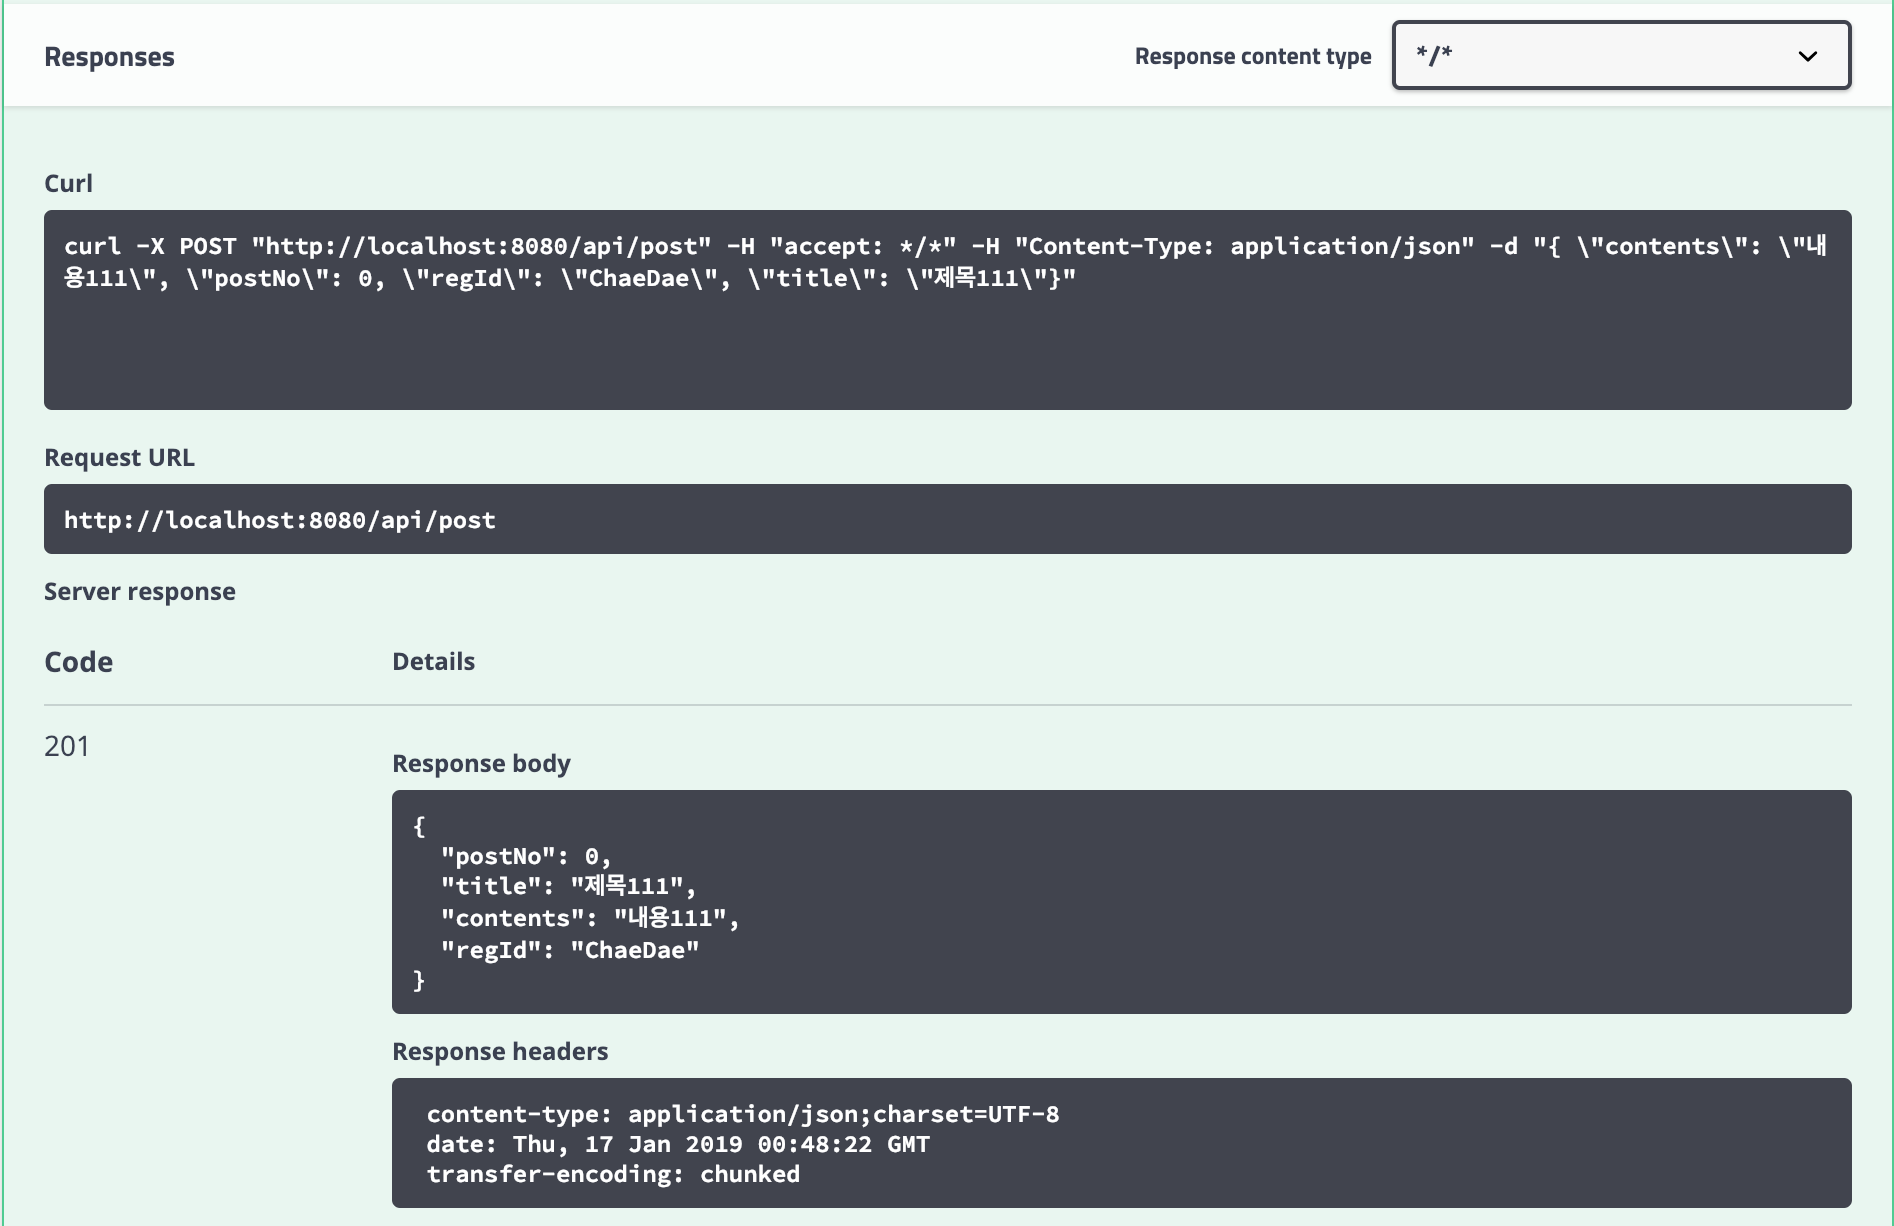Screen dimensions: 1894x1226
Task: Click the "postNo": 0 line in response body
Action: pos(525,856)
